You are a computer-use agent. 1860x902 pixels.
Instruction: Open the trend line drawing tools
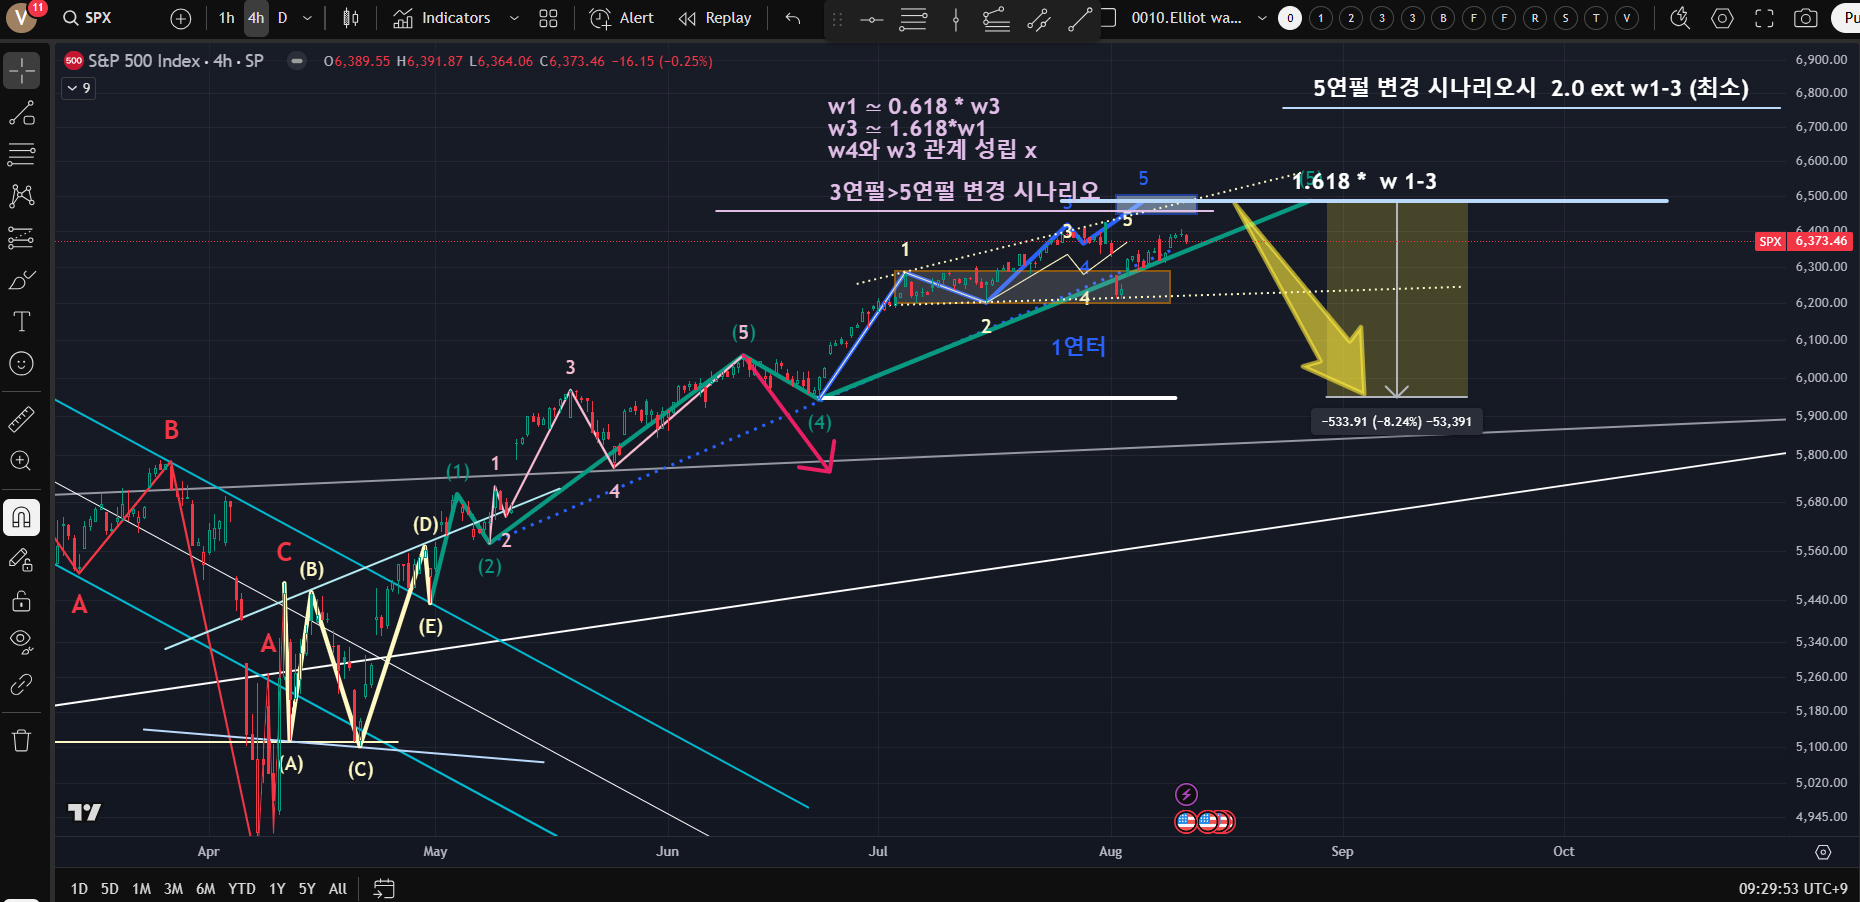click(21, 113)
